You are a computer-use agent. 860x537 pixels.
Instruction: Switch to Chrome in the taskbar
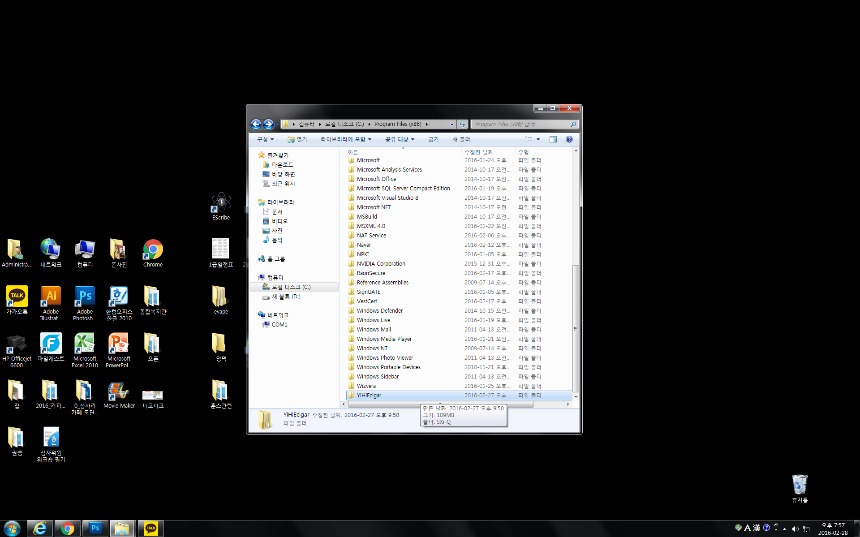point(67,528)
